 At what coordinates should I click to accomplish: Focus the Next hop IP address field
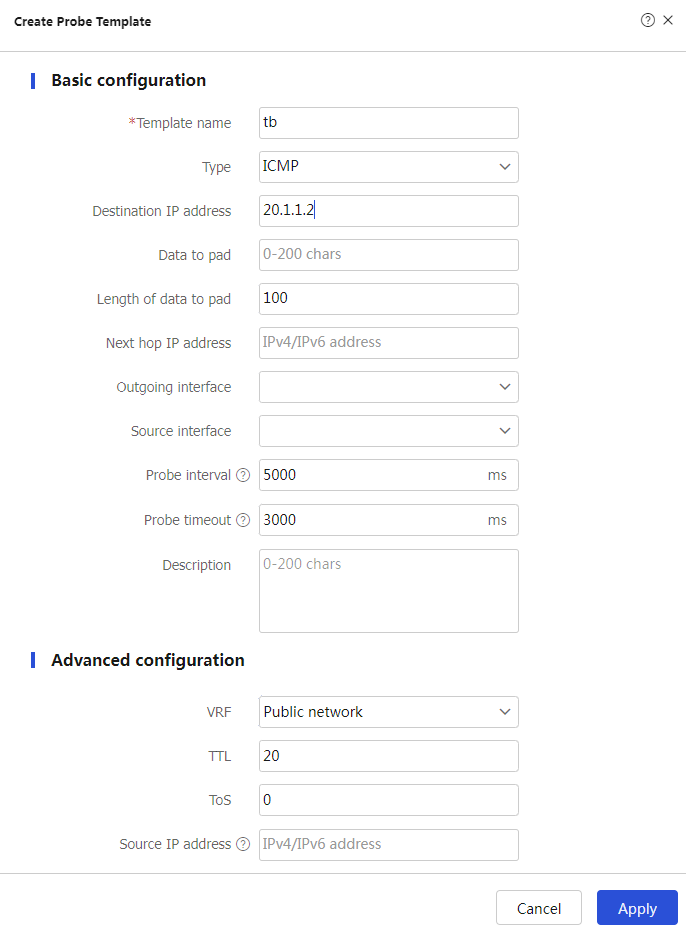coord(389,343)
